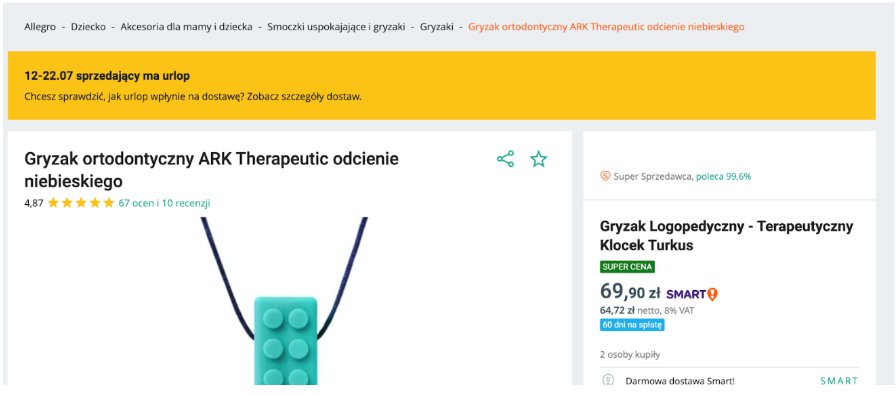Screen dimensions: 896x396
Task: Open Smoczki uspokajające i gryzaki breadcrumb
Action: click(336, 27)
